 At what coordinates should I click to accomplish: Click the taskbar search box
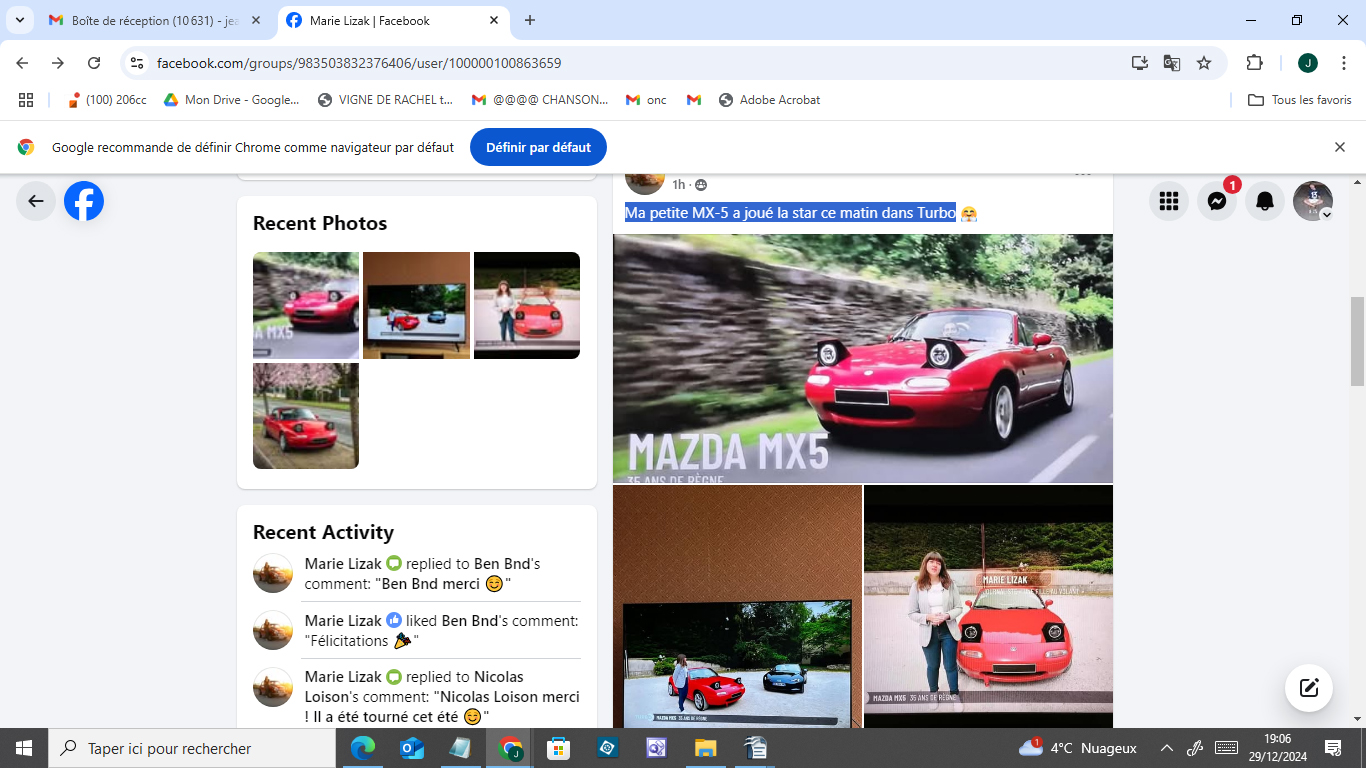pyautogui.click(x=192, y=748)
